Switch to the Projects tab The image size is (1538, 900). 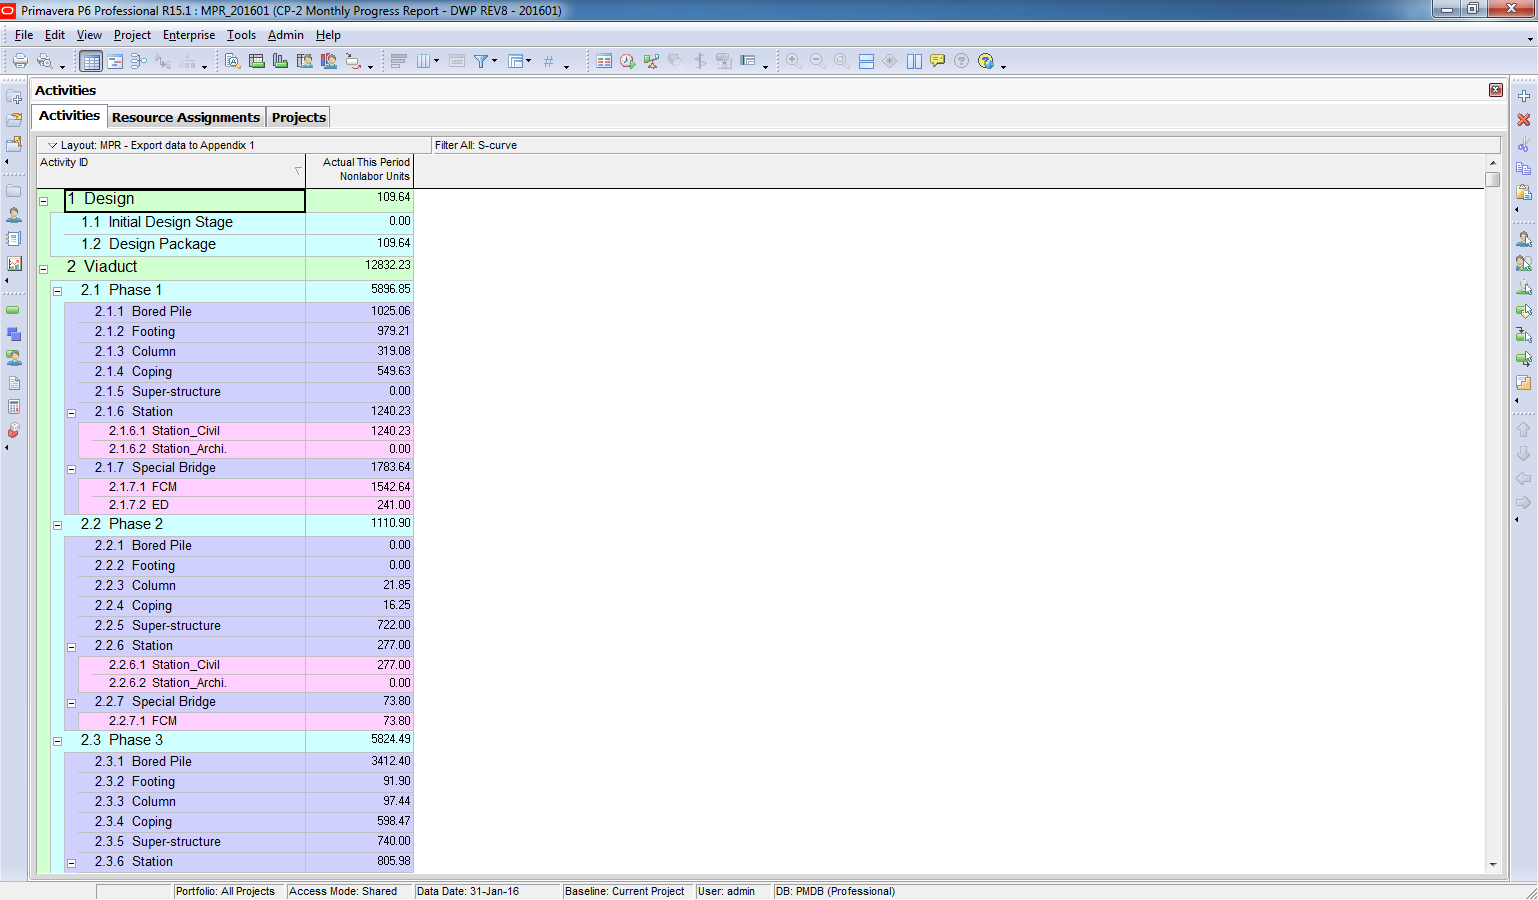pos(299,117)
